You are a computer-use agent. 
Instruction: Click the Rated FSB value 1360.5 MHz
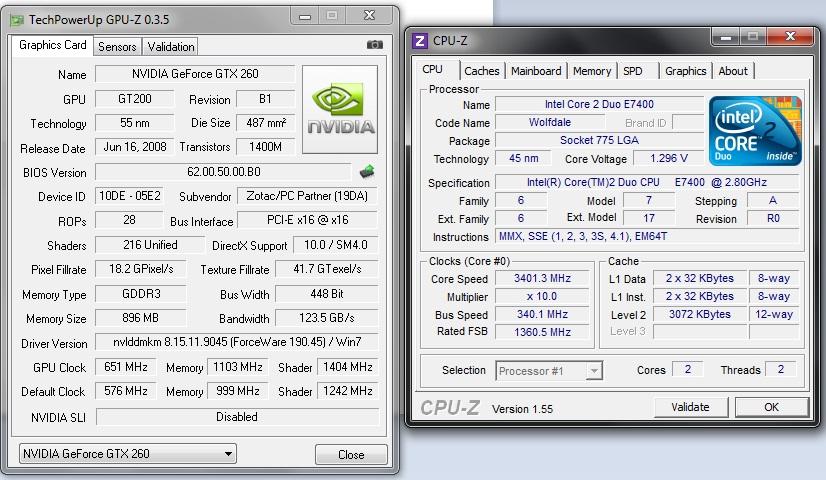542,332
